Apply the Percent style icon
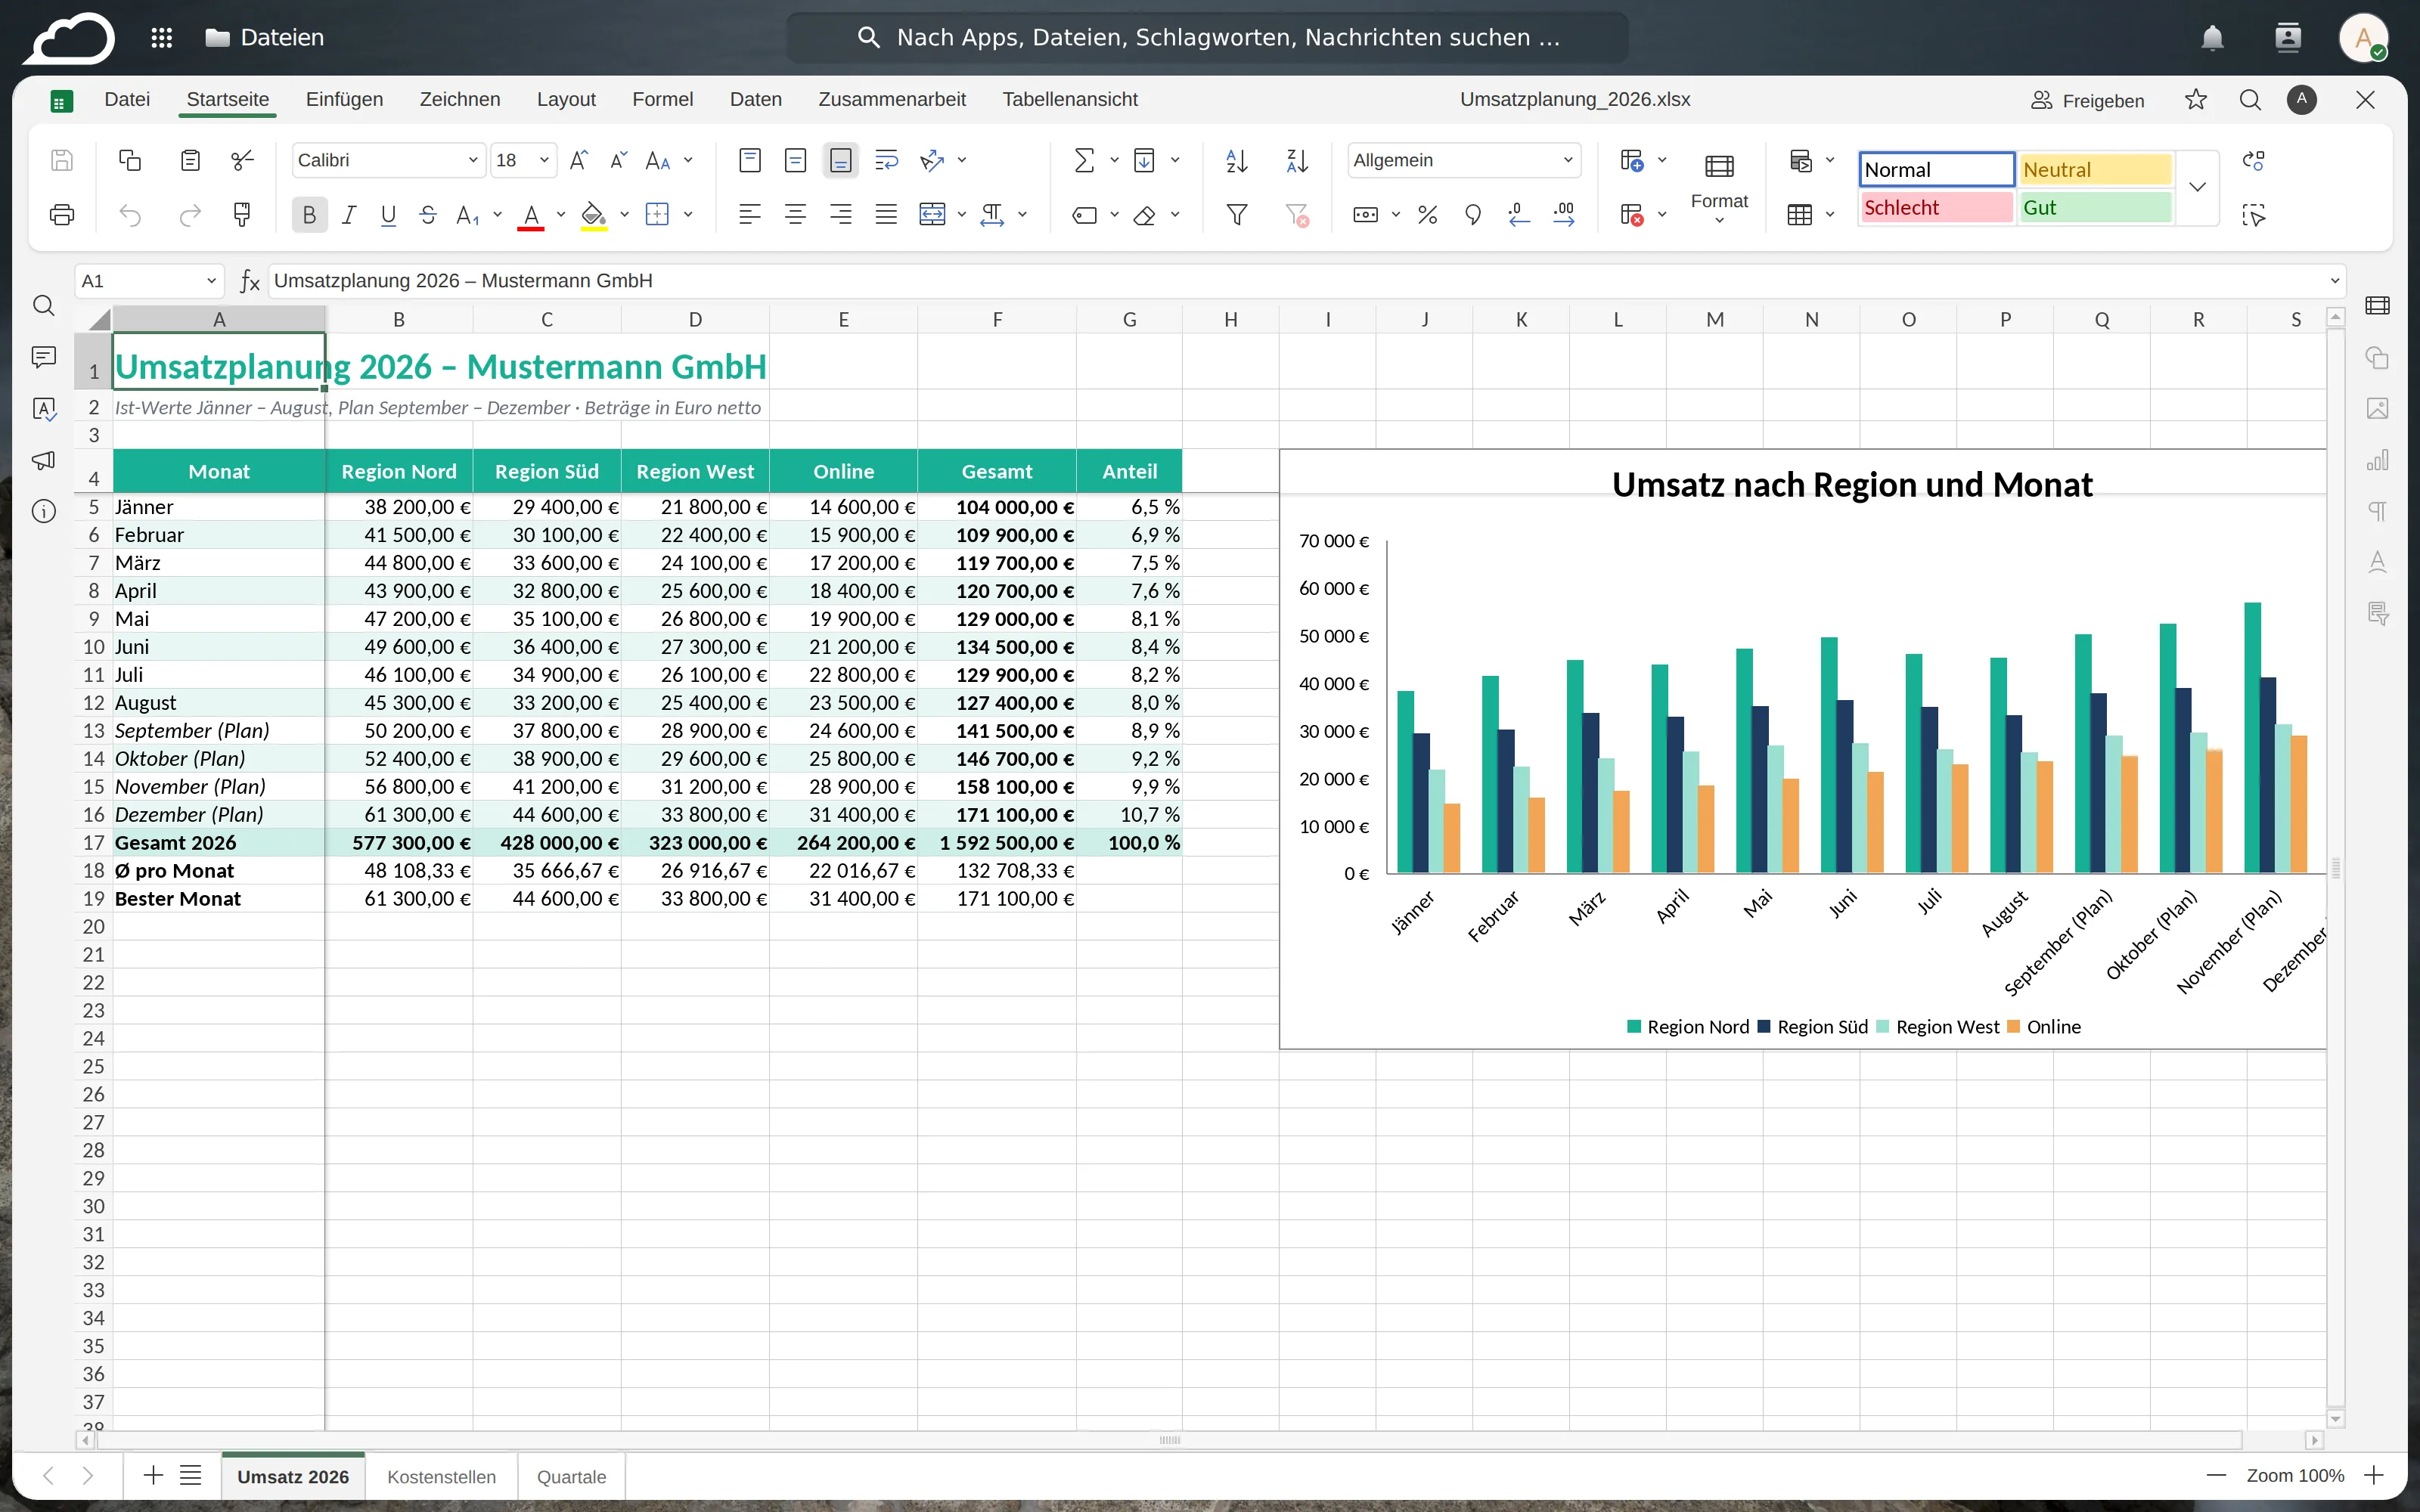Viewport: 2420px width, 1512px height. tap(1427, 215)
